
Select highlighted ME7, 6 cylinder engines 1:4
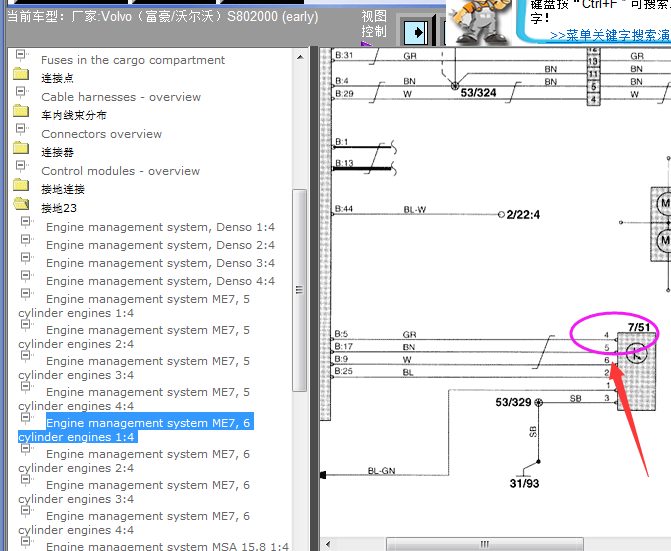[x=136, y=428]
